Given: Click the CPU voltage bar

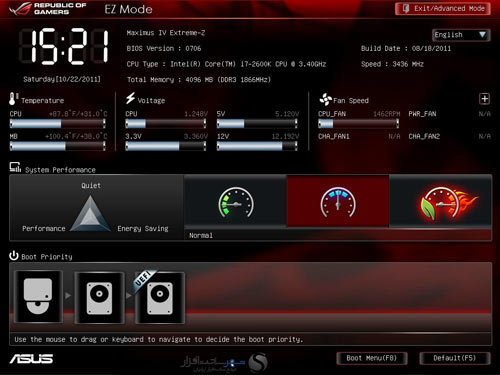Looking at the screenshot, I should tap(166, 124).
